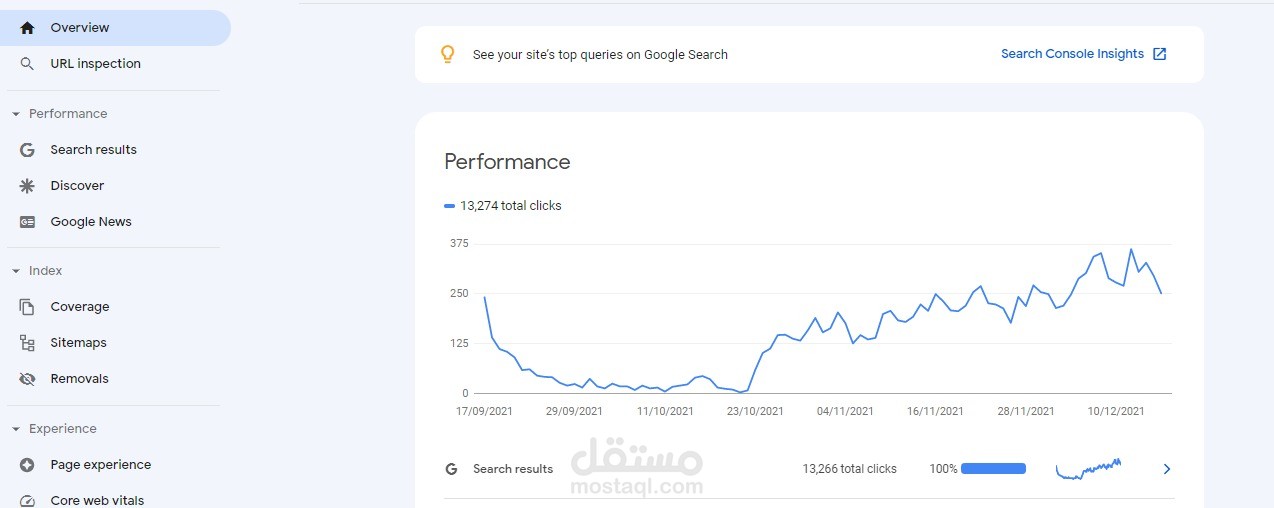This screenshot has height=508, width=1274.
Task: Collapse the Experience sidebar section
Action: [x=15, y=429]
